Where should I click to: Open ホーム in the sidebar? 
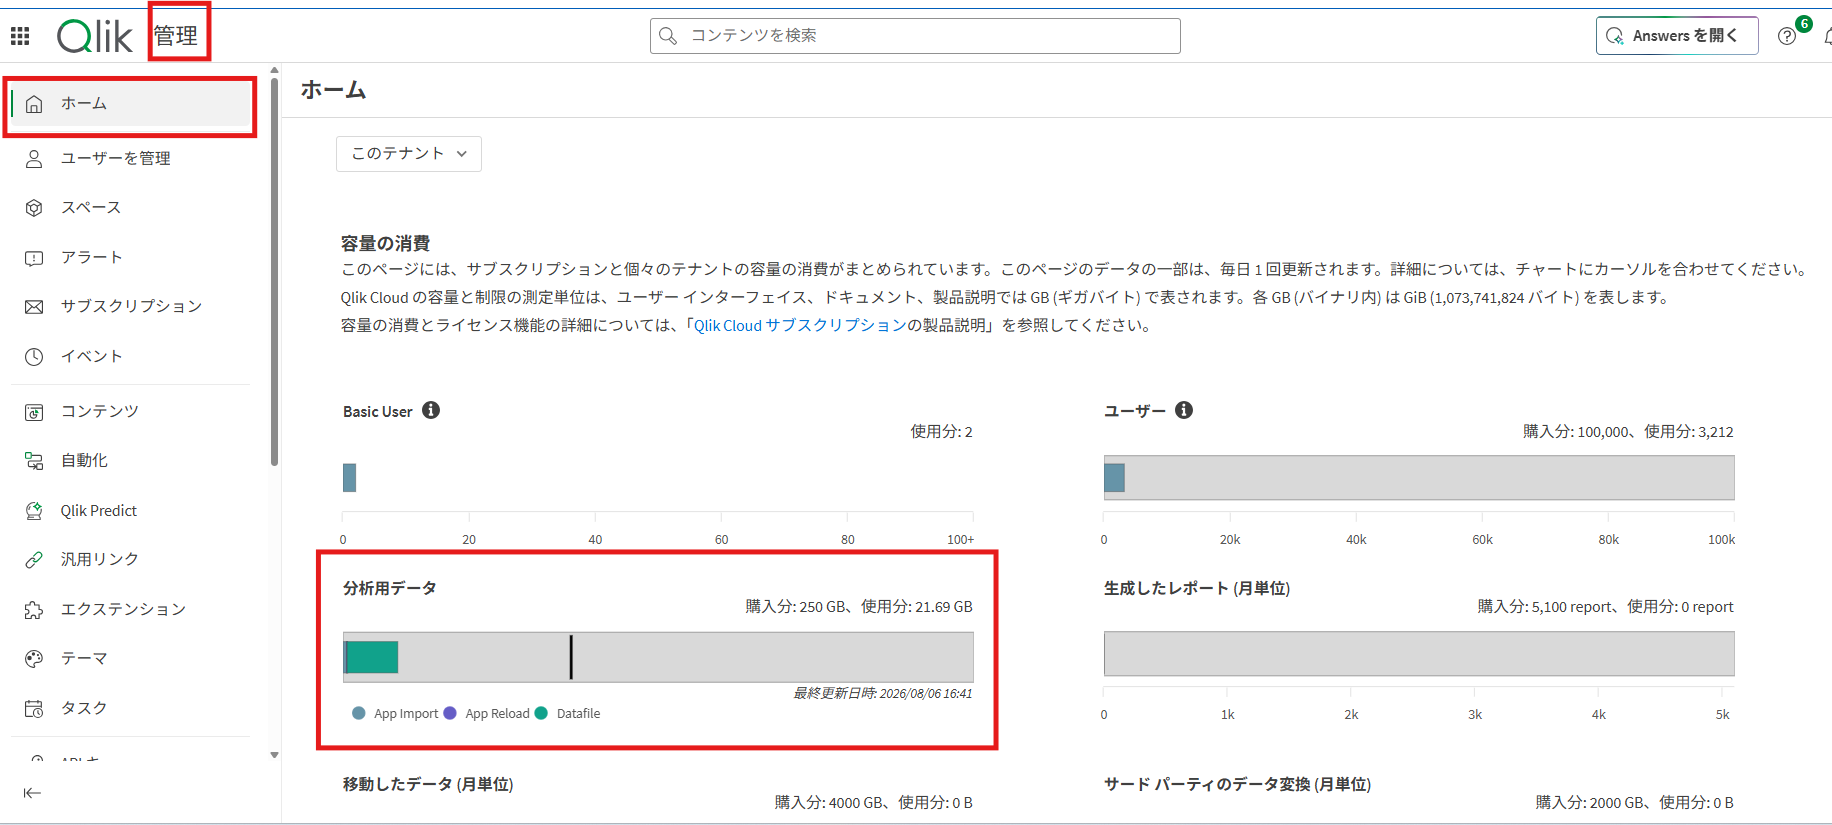click(x=130, y=104)
